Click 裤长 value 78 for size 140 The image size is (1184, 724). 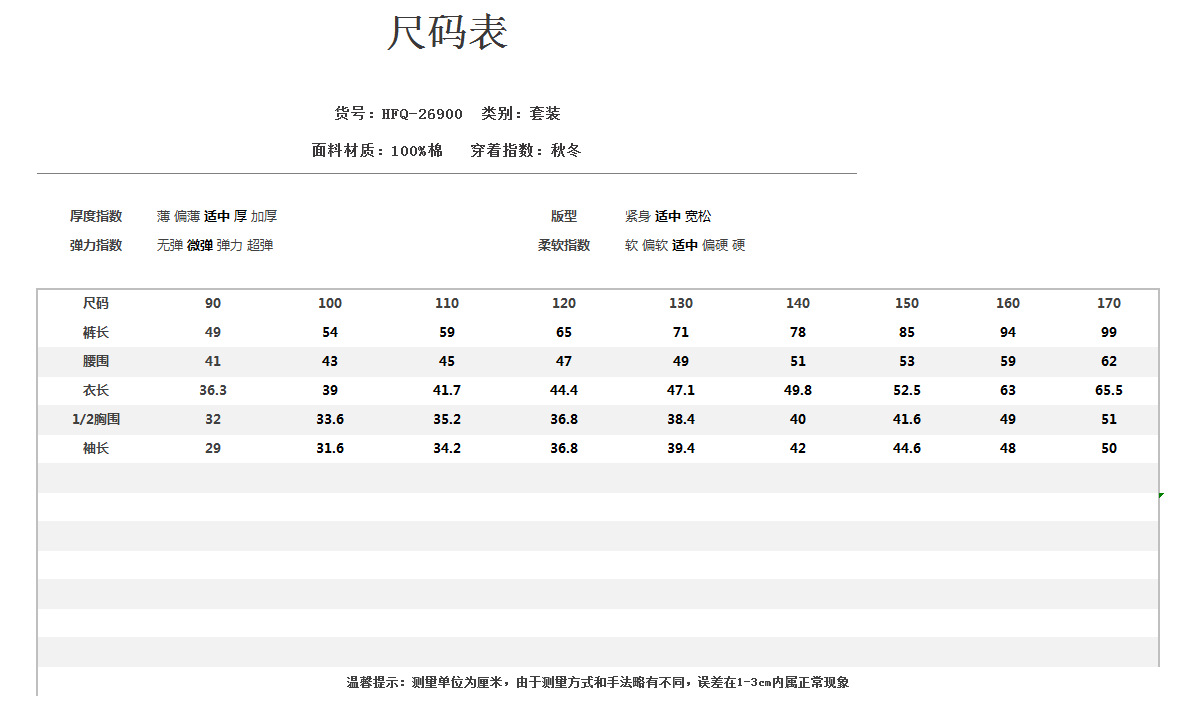coord(798,332)
